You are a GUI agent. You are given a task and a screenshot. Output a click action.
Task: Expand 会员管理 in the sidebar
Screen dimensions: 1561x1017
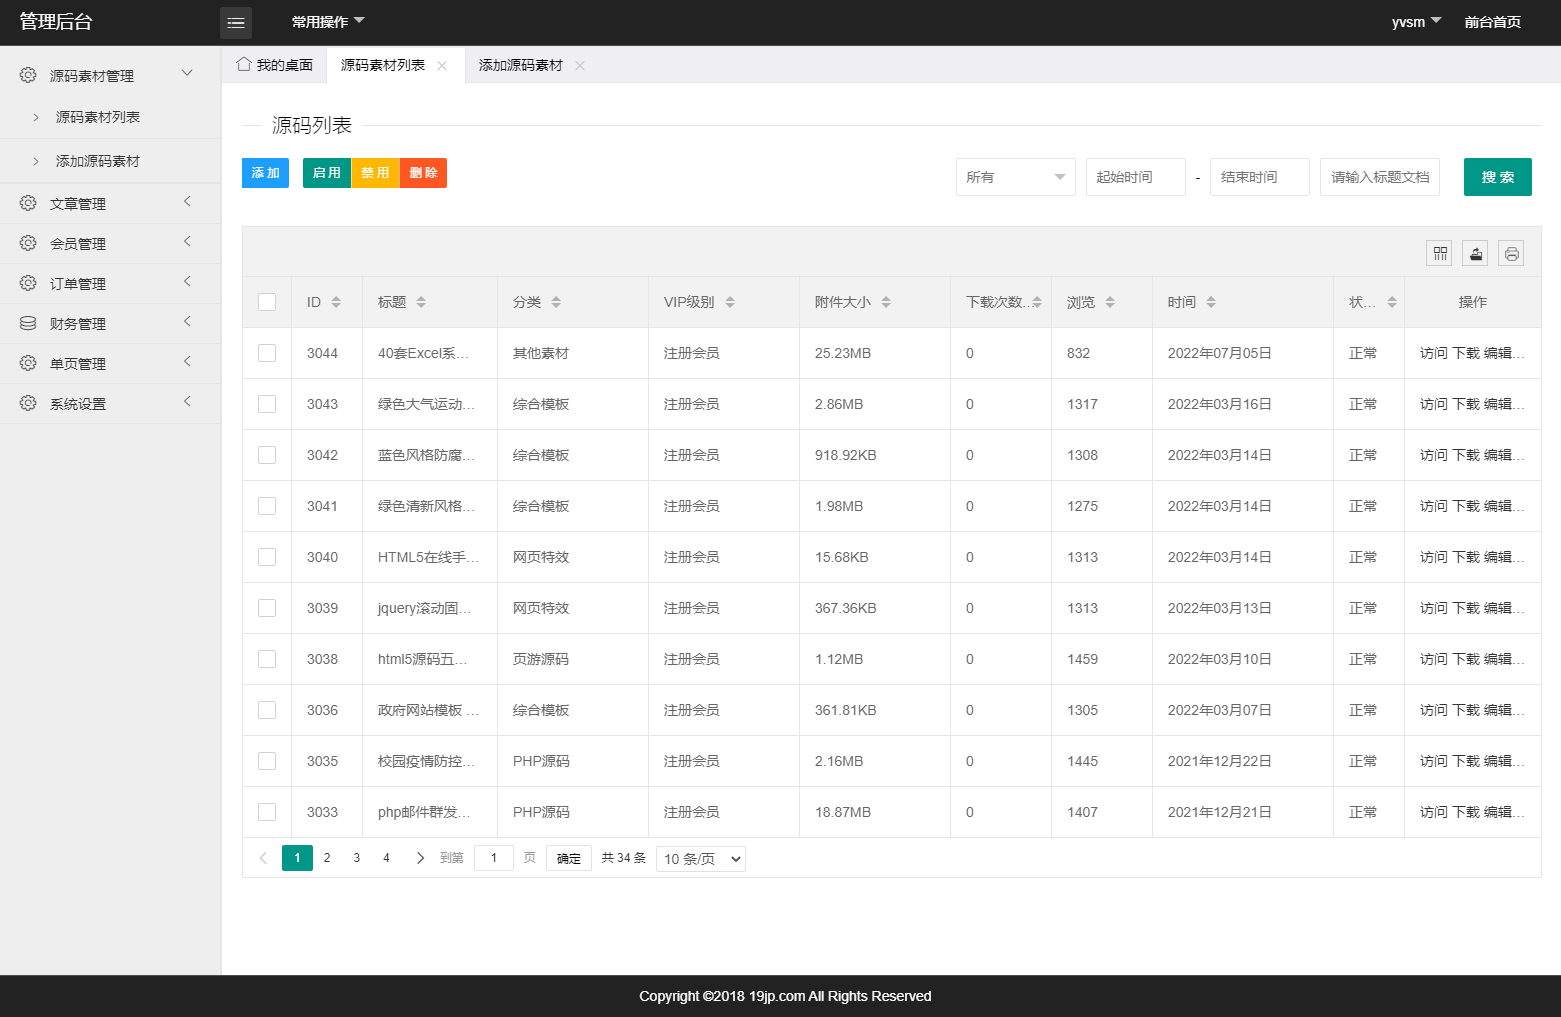[x=110, y=243]
